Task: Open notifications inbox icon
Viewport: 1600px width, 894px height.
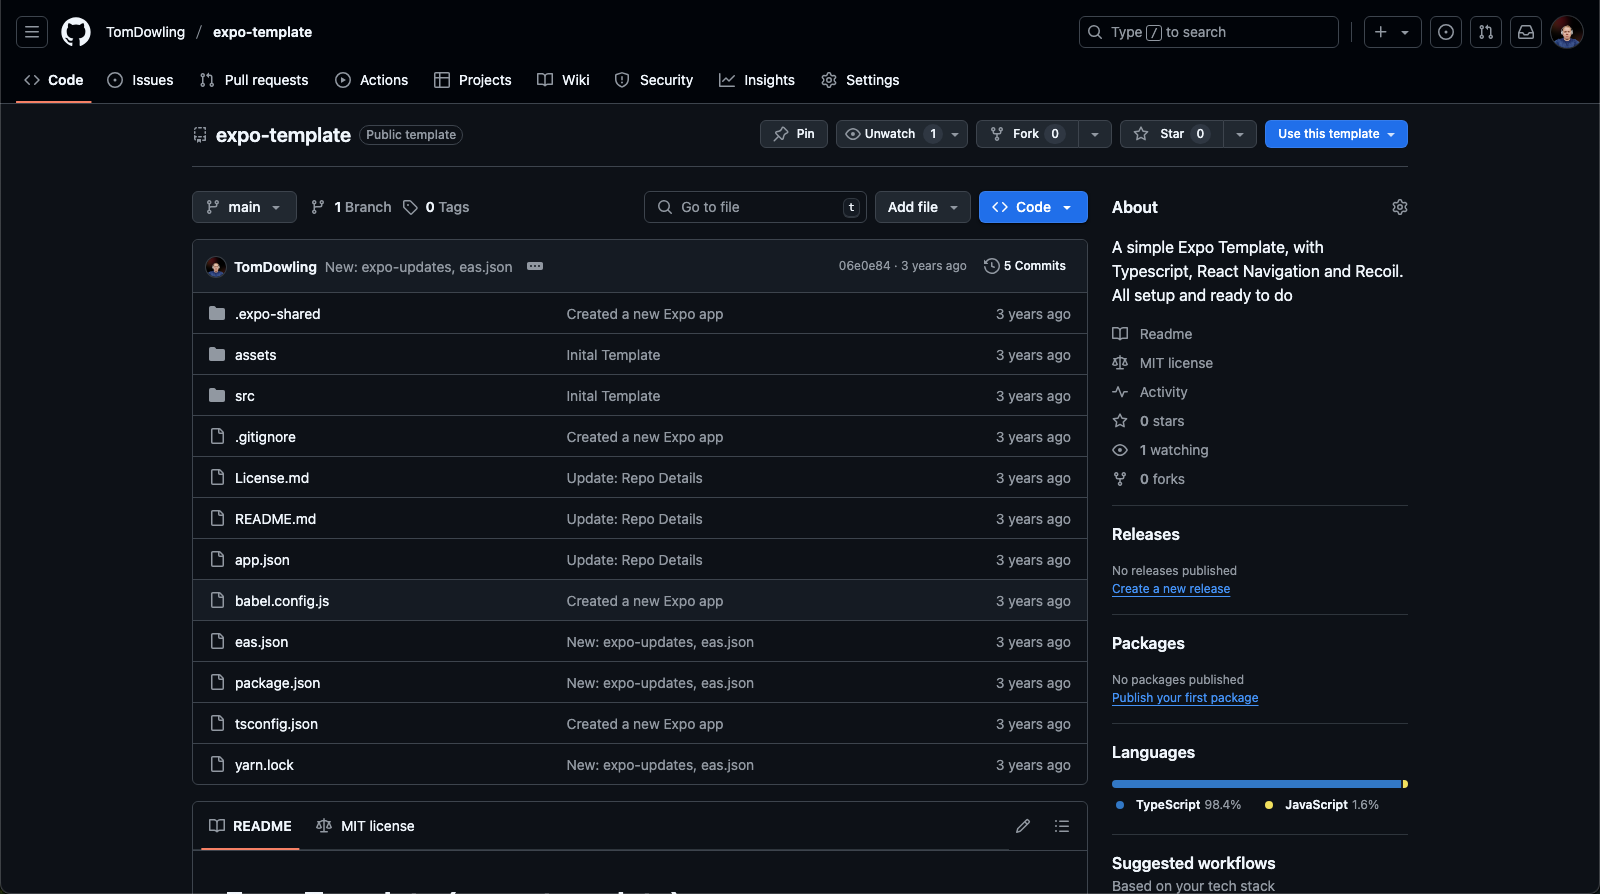Action: pos(1526,32)
